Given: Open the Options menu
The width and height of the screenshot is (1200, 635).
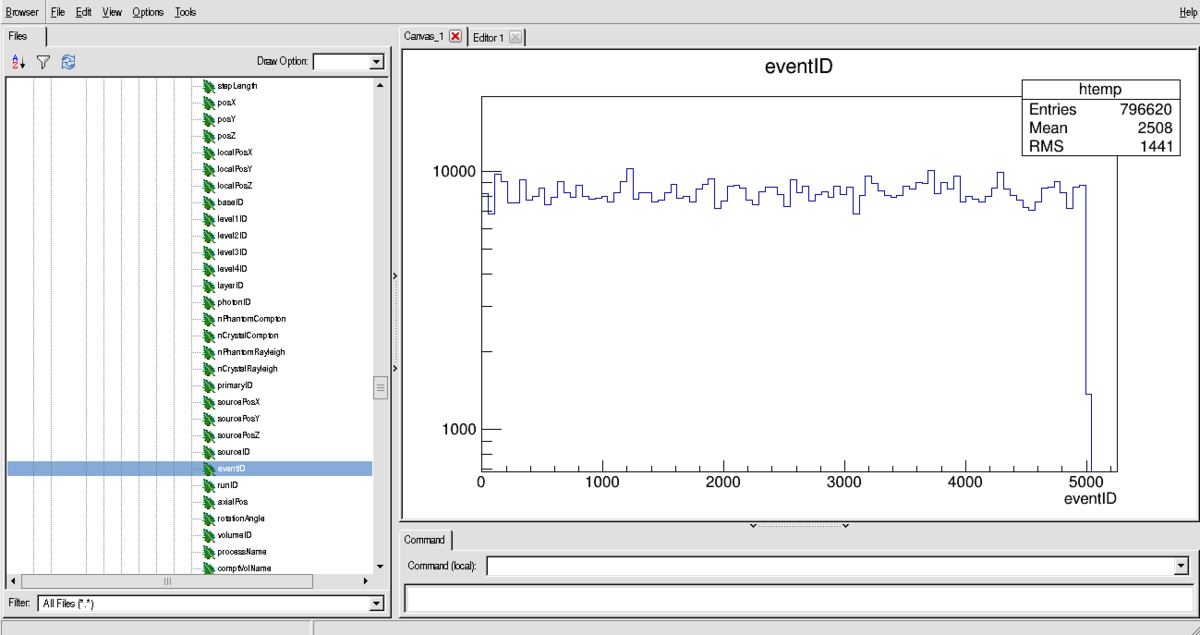Looking at the screenshot, I should (148, 12).
